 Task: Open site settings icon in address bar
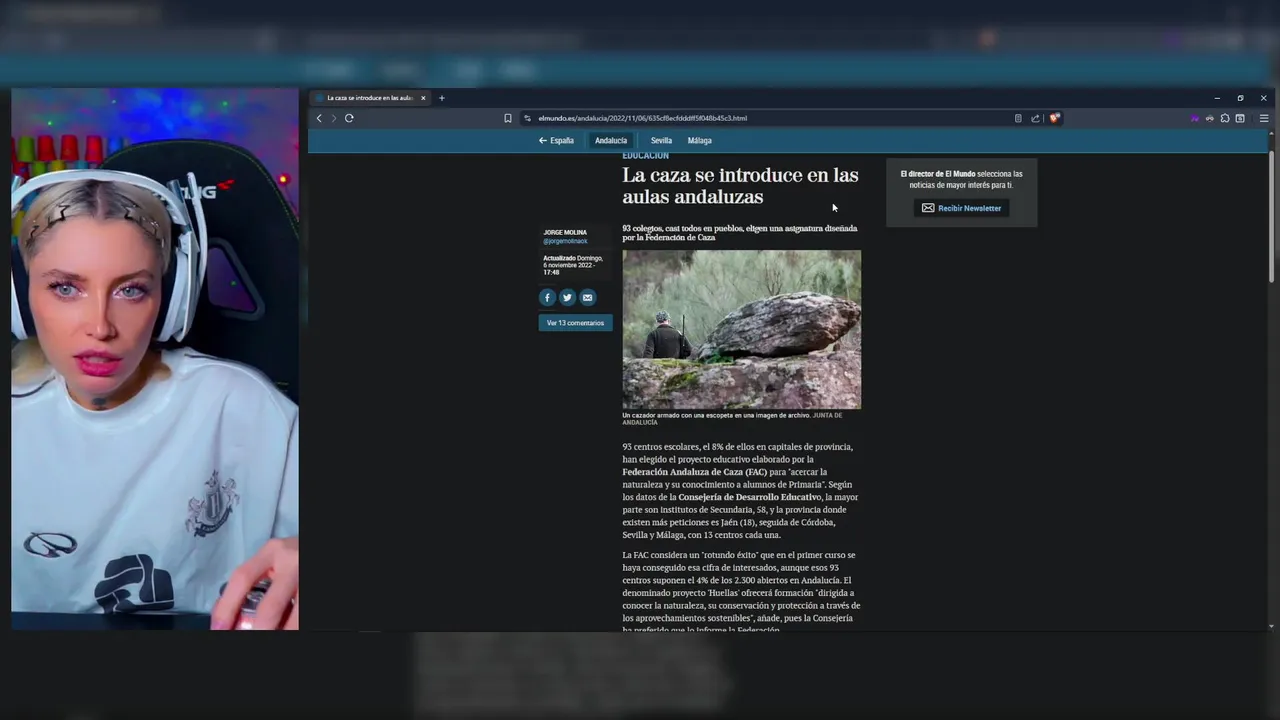[x=527, y=118]
